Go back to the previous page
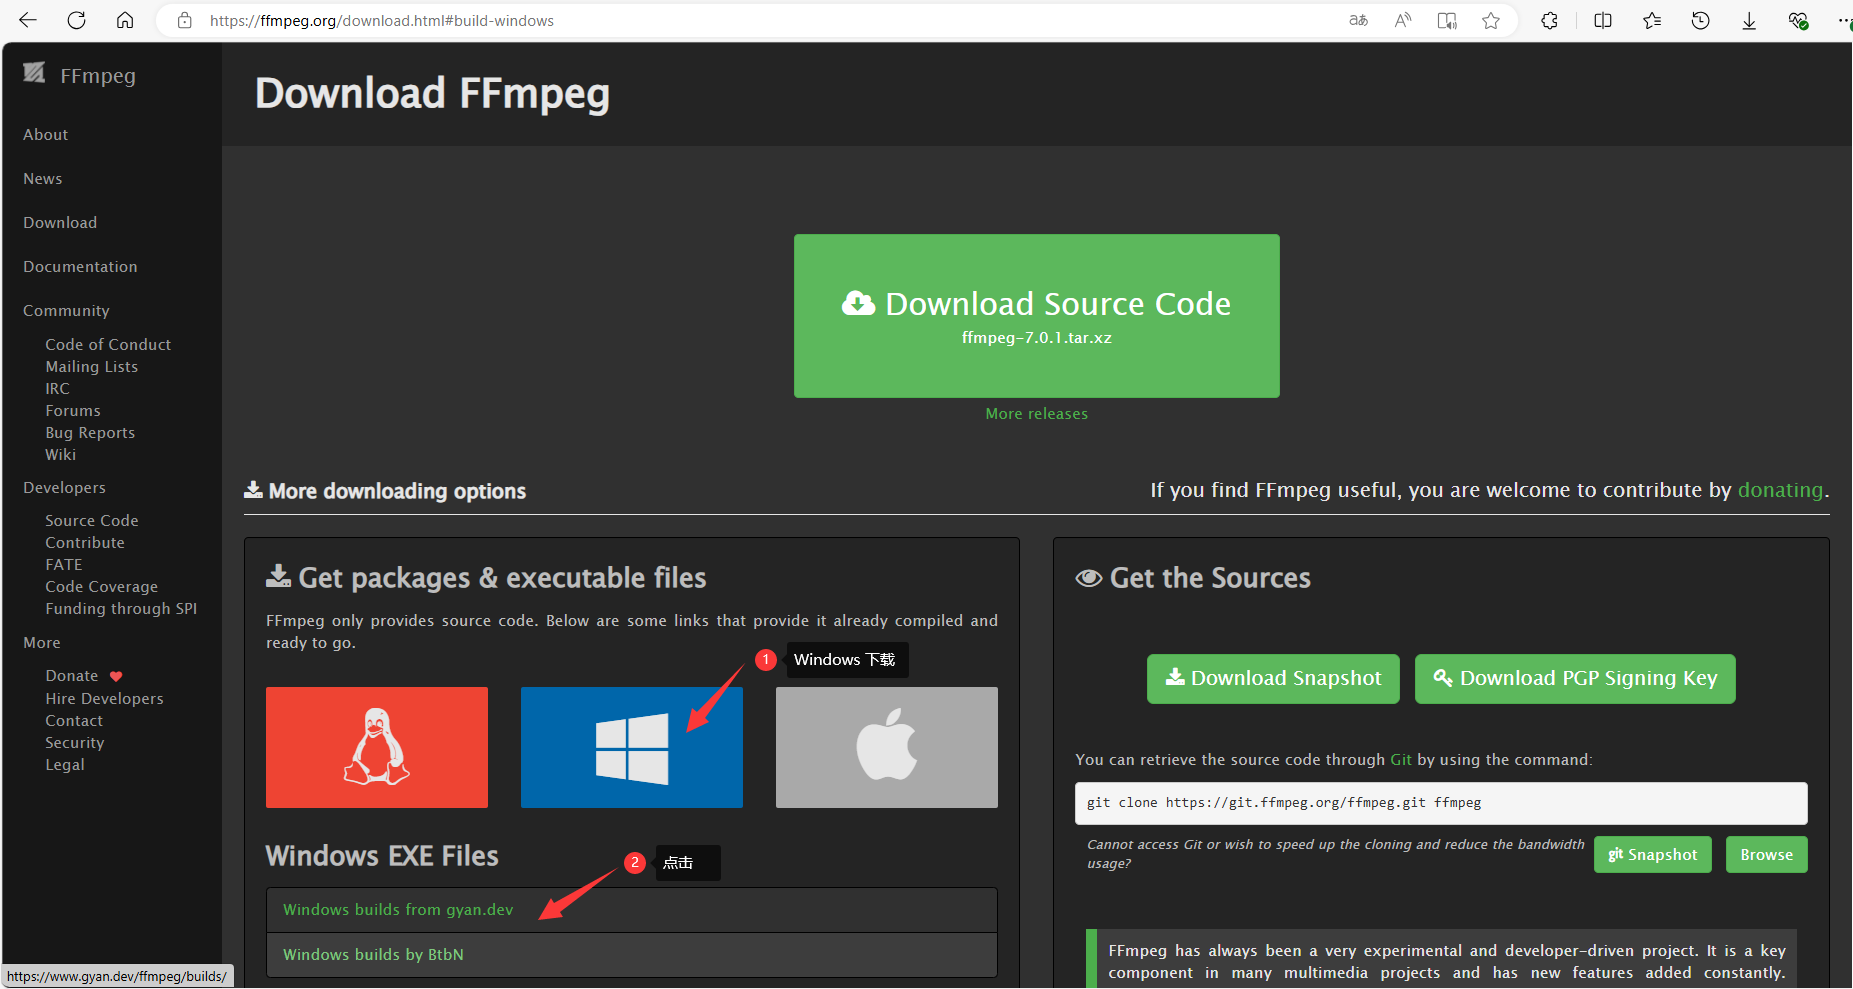Viewport: 1853px width, 989px height. click(28, 20)
